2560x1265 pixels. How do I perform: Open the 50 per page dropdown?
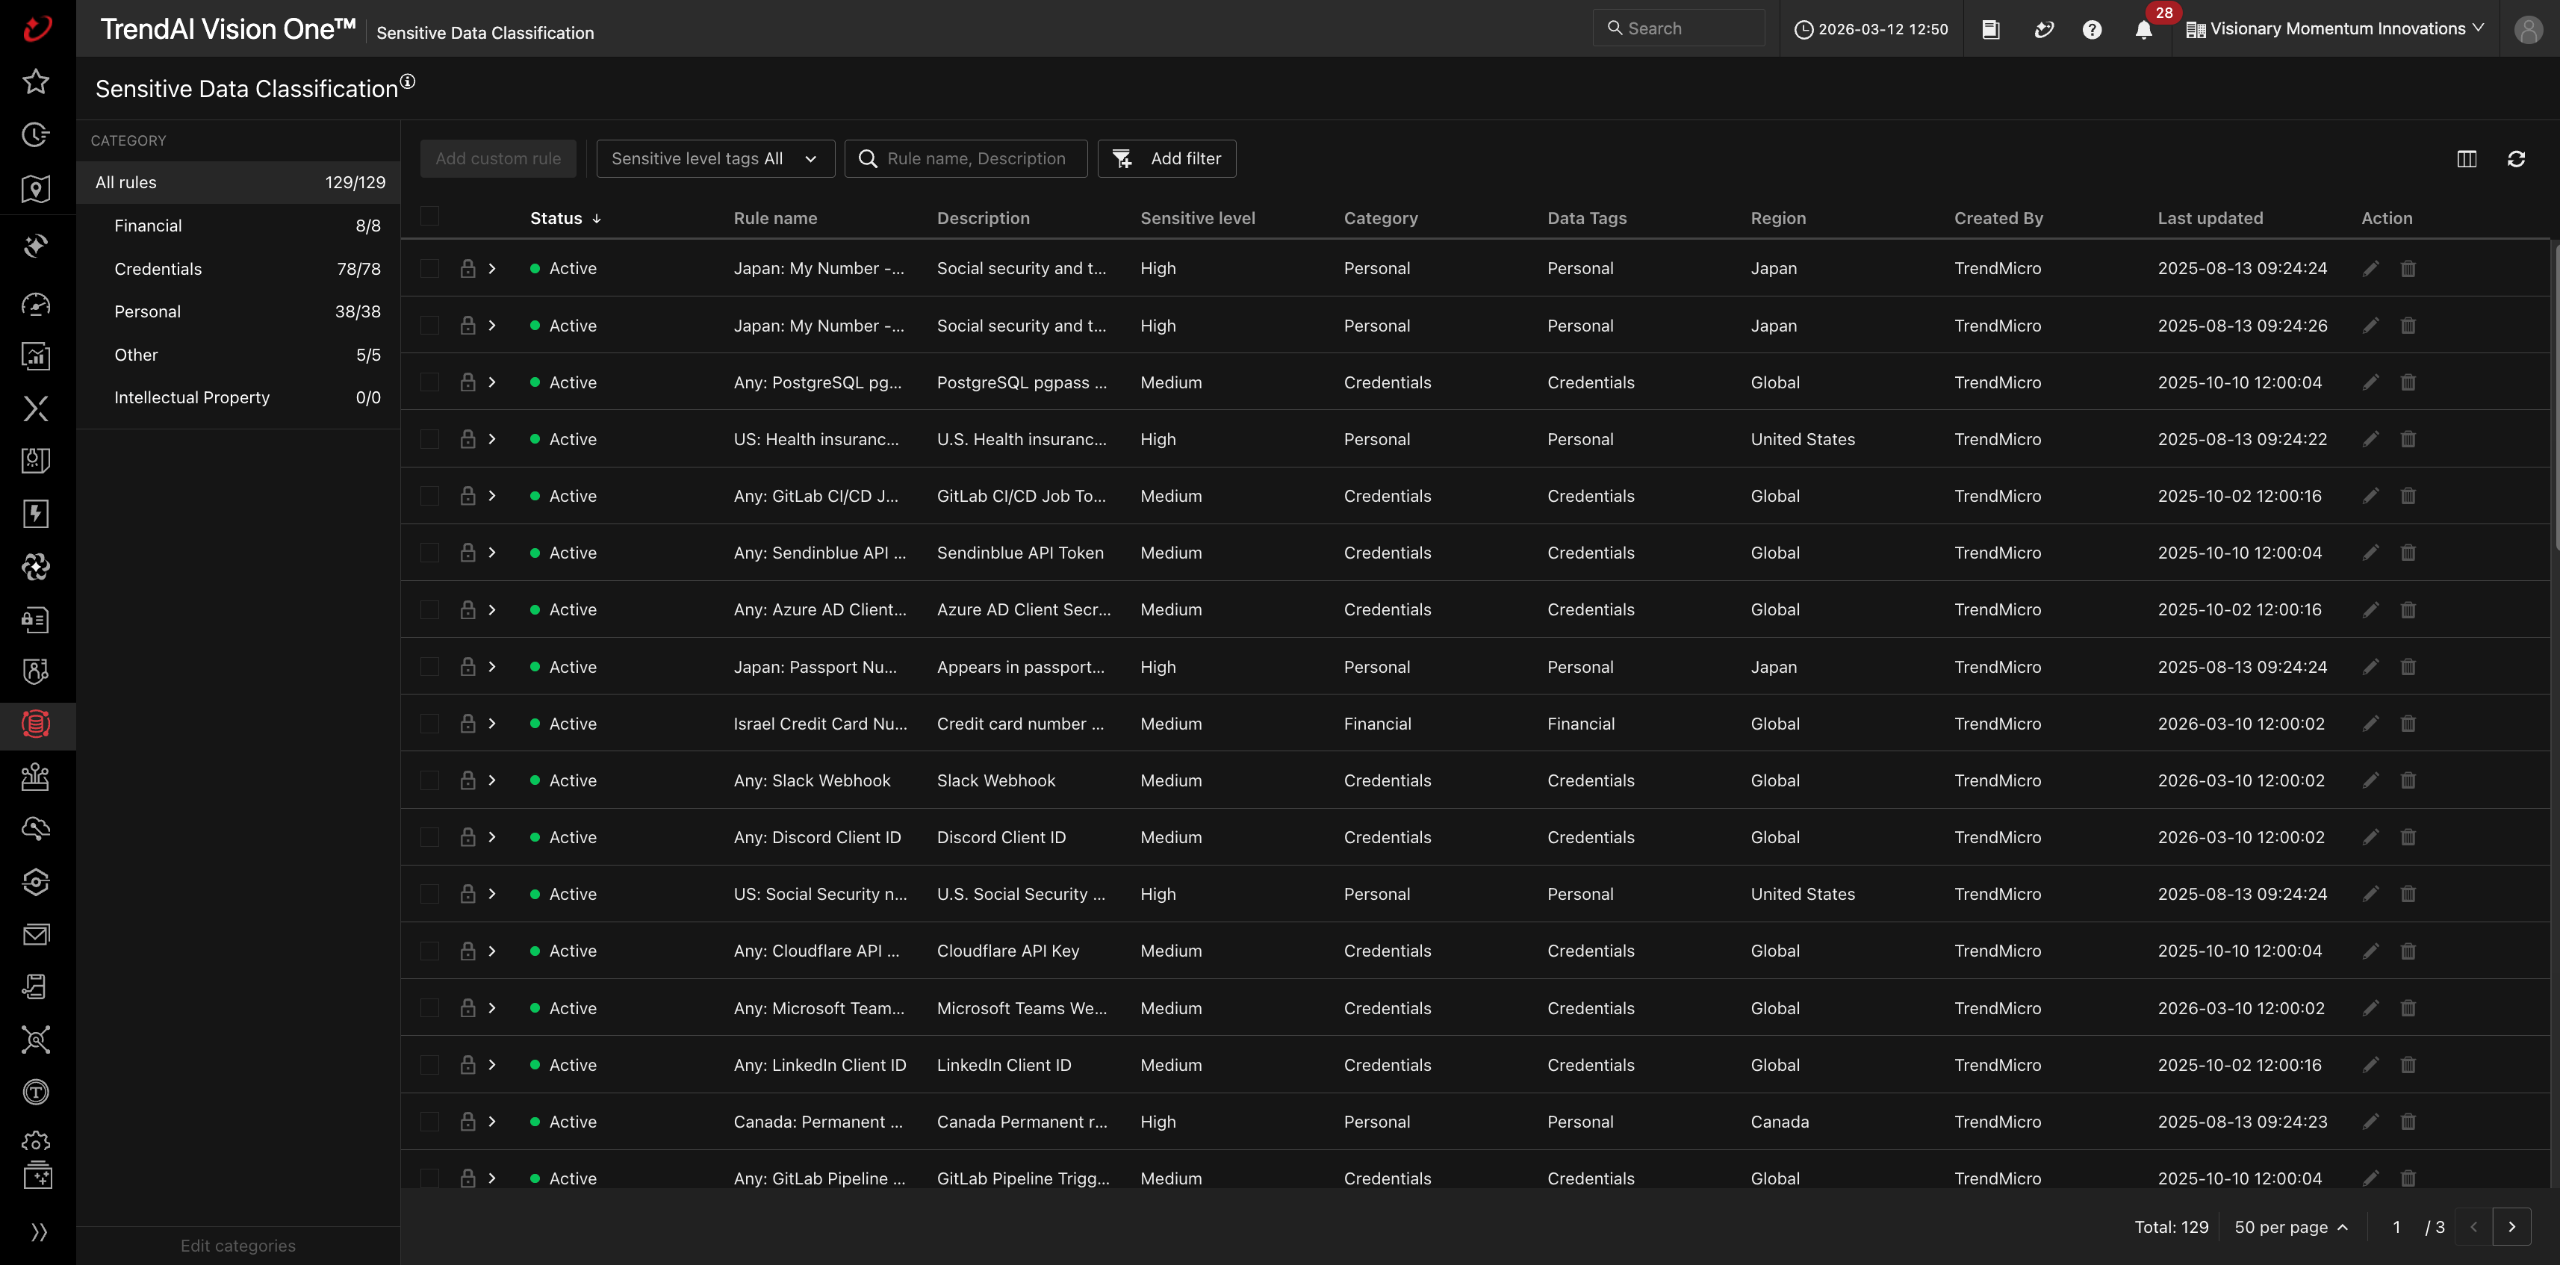(x=2290, y=1227)
